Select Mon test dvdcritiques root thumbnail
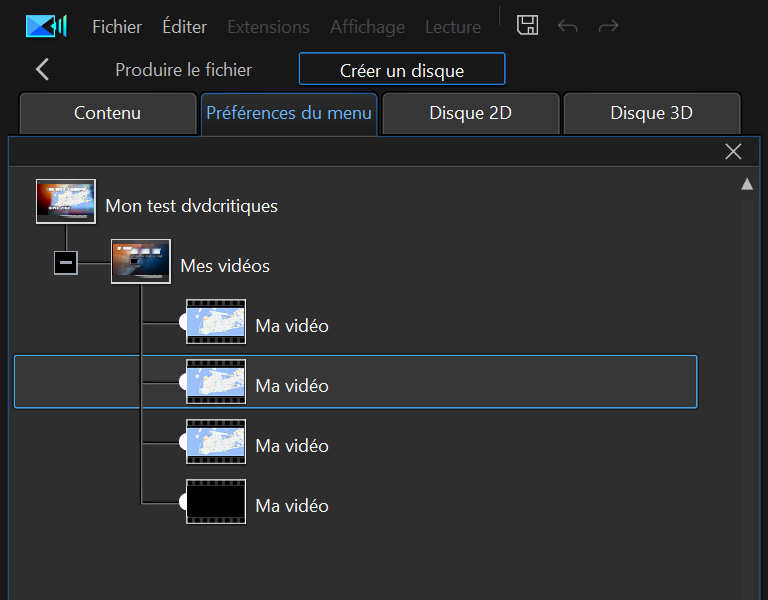This screenshot has width=768, height=600. (x=66, y=201)
